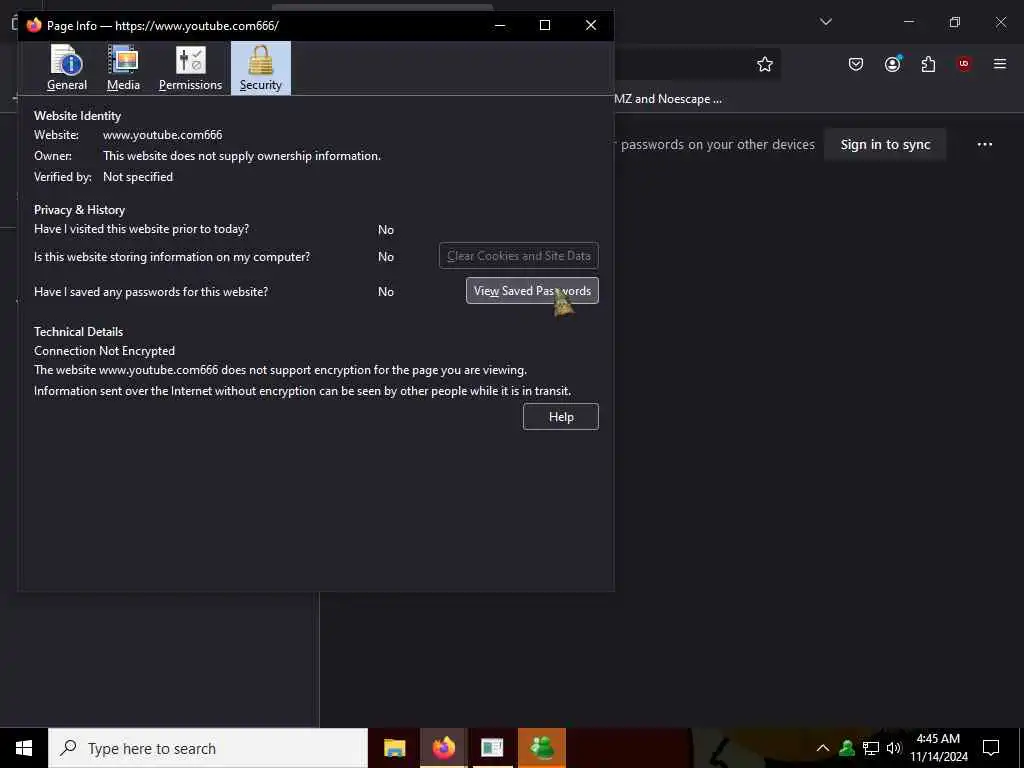Open the clock showing 4:45 AM
1024x768 pixels.
pyautogui.click(x=938, y=748)
